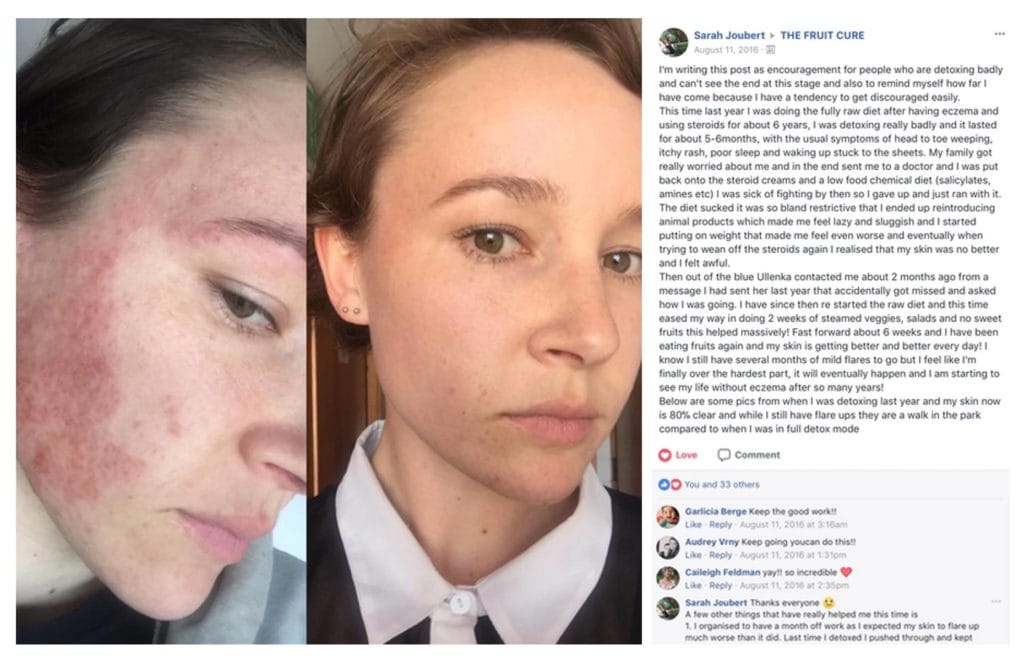Open the post audience icon beside date
The width and height of the screenshot is (1024, 661).
tap(770, 50)
